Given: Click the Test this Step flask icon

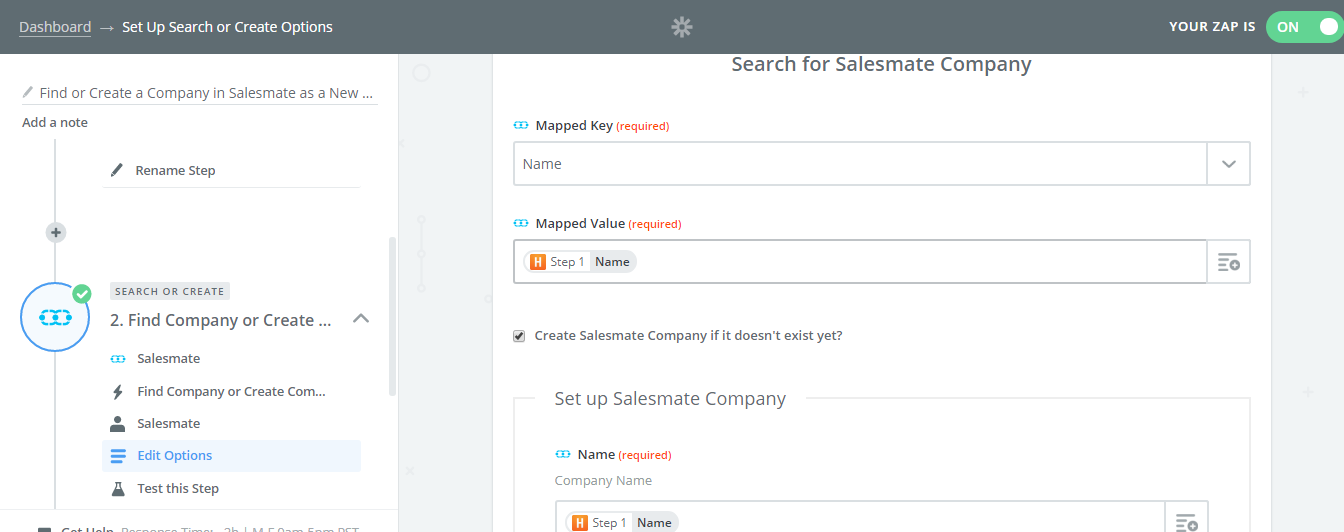Looking at the screenshot, I should click(118, 488).
